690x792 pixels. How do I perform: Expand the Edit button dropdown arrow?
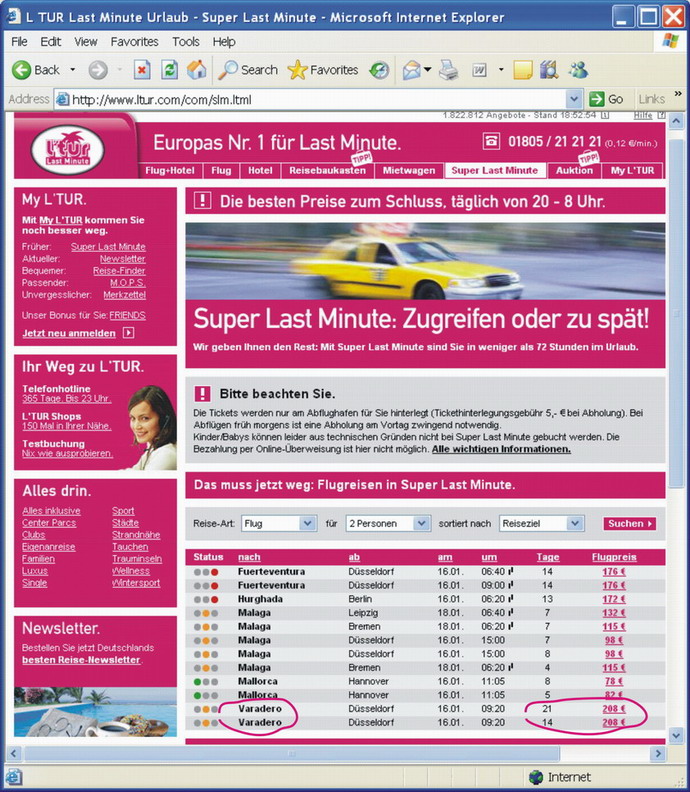(x=501, y=70)
